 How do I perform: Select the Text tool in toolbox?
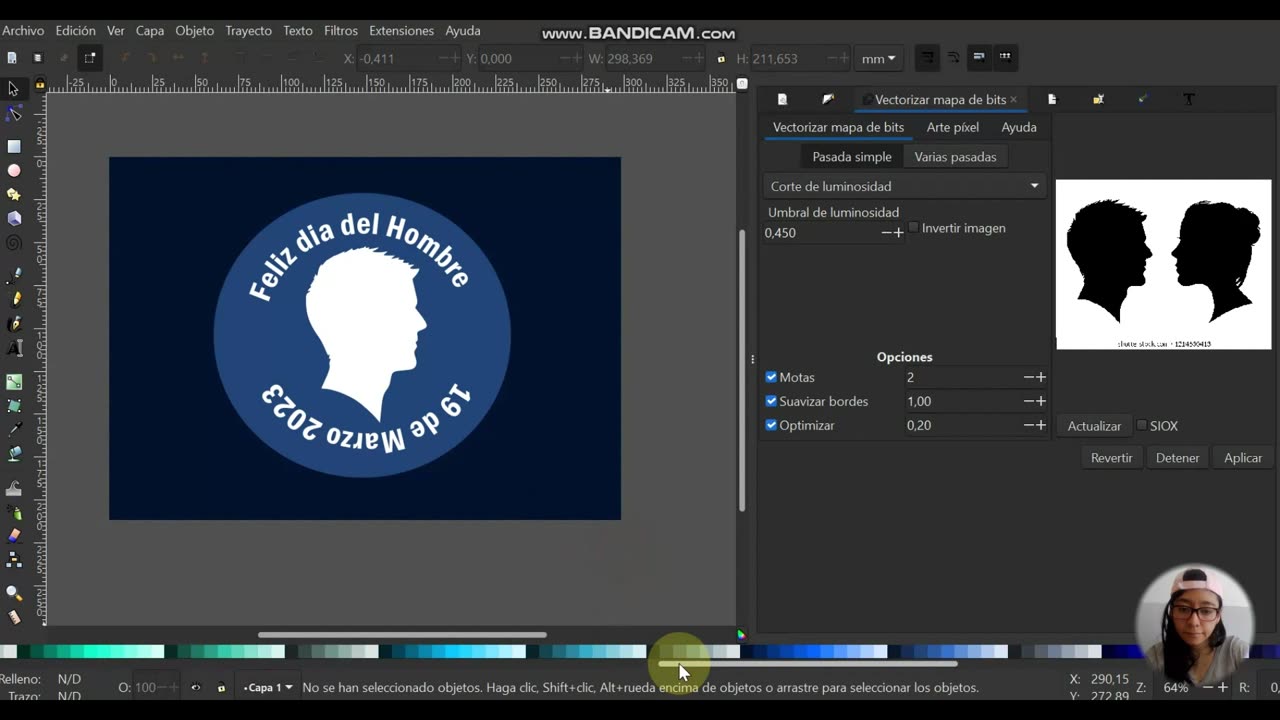(14, 348)
